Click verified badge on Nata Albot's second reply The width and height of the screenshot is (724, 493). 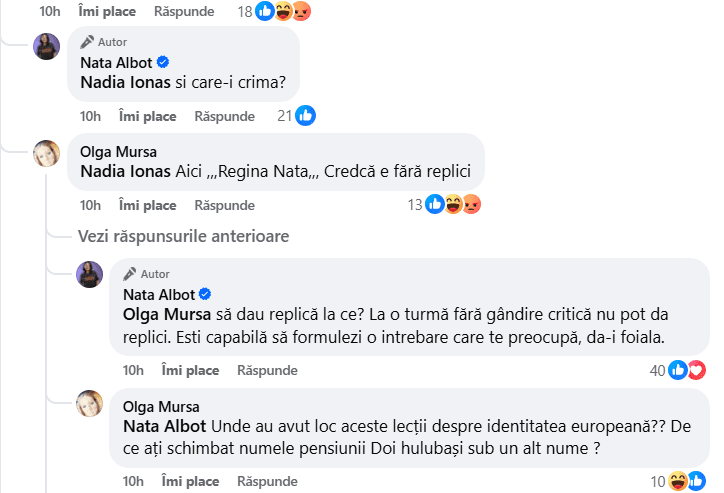[205, 293]
